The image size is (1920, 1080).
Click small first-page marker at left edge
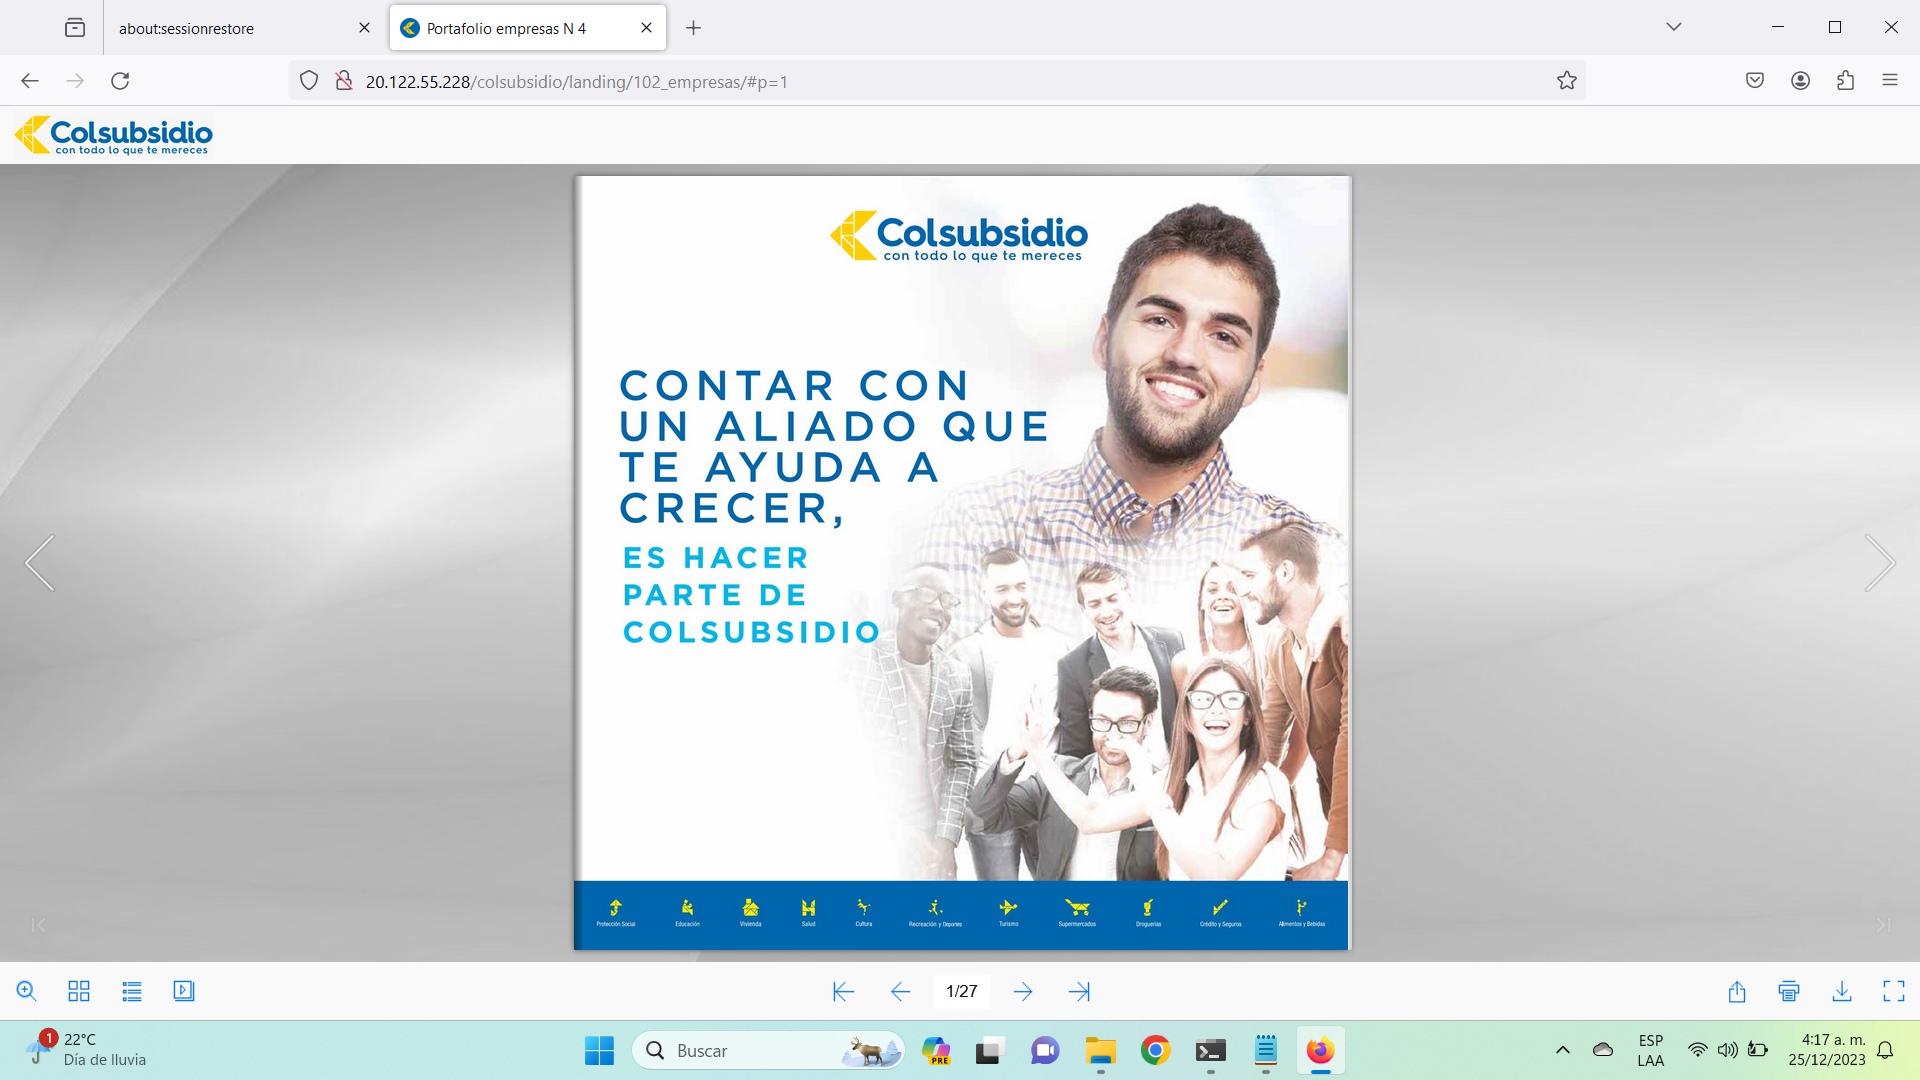tap(38, 925)
